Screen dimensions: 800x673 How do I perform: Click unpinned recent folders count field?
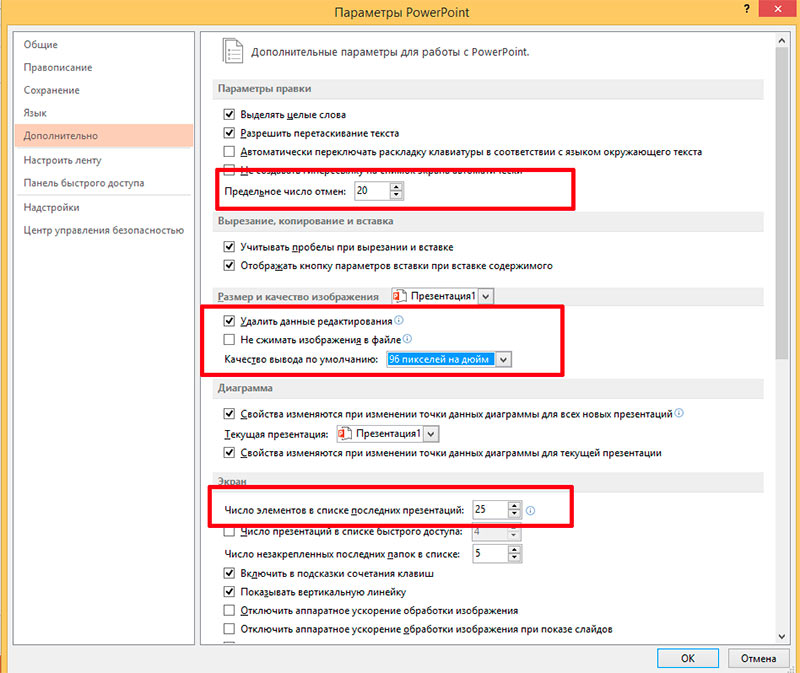490,553
